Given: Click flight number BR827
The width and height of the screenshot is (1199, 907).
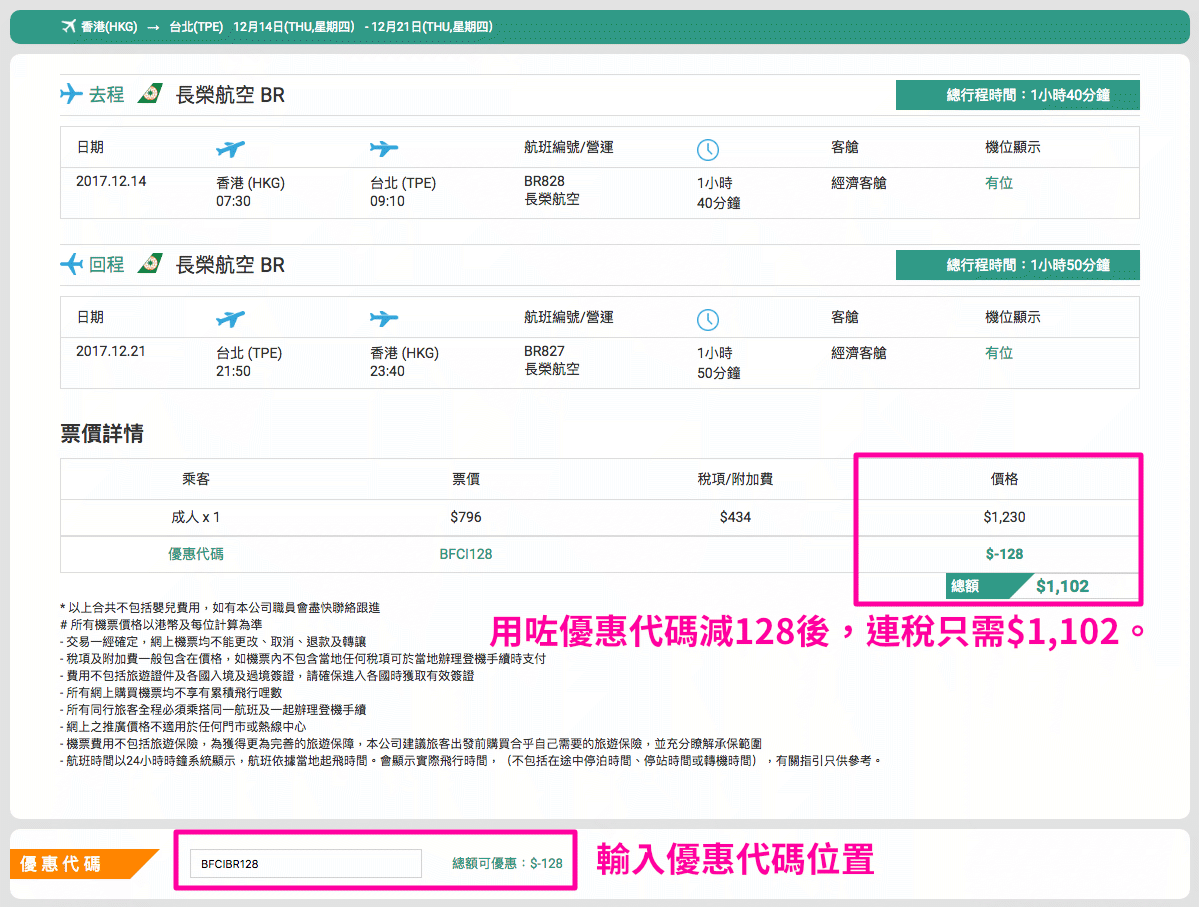Looking at the screenshot, I should 544,351.
